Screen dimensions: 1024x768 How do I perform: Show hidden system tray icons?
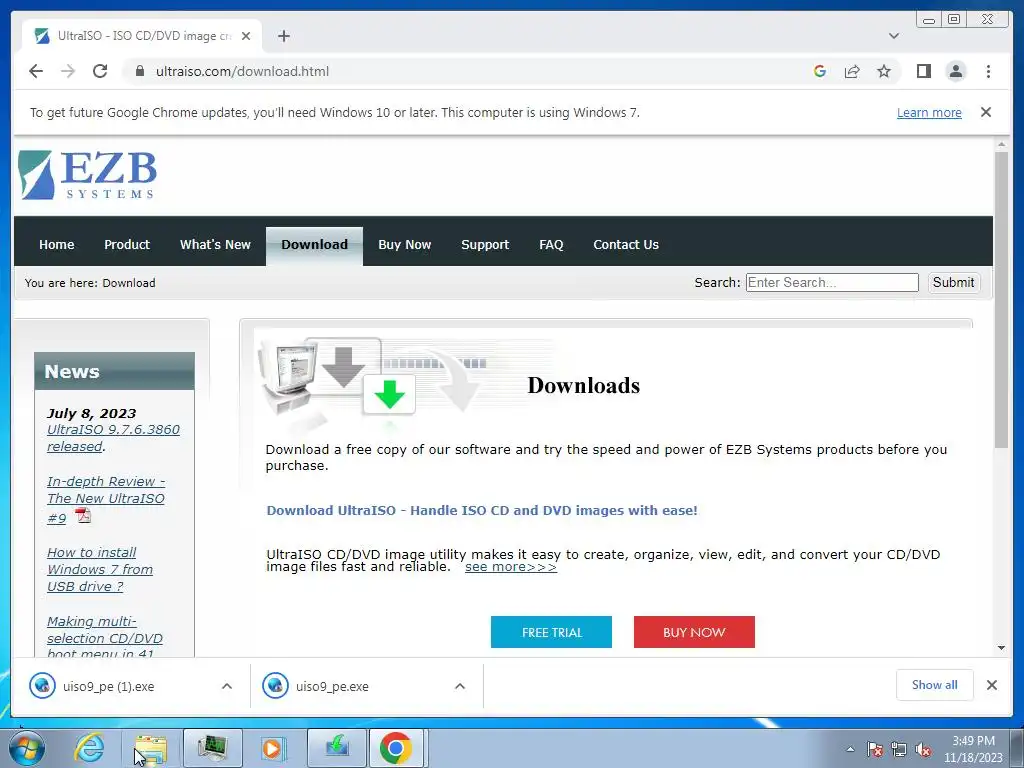point(850,749)
